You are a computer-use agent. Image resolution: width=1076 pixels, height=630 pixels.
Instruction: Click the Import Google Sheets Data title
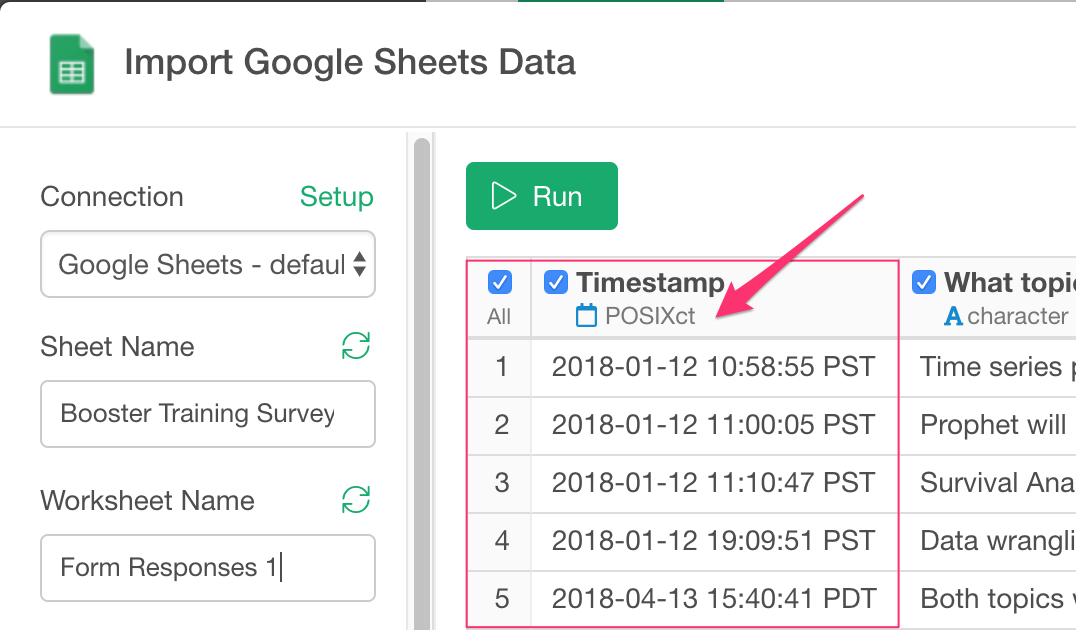tap(350, 62)
